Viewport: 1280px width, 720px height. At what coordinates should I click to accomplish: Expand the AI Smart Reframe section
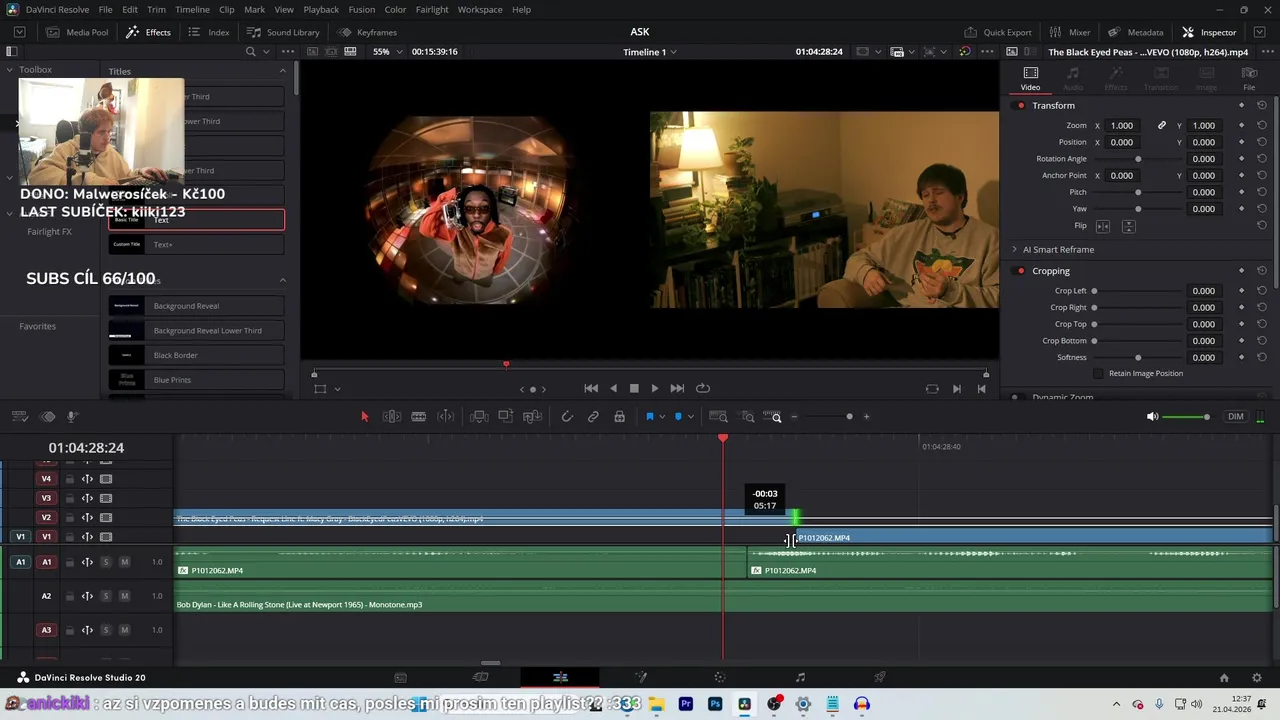(1013, 249)
